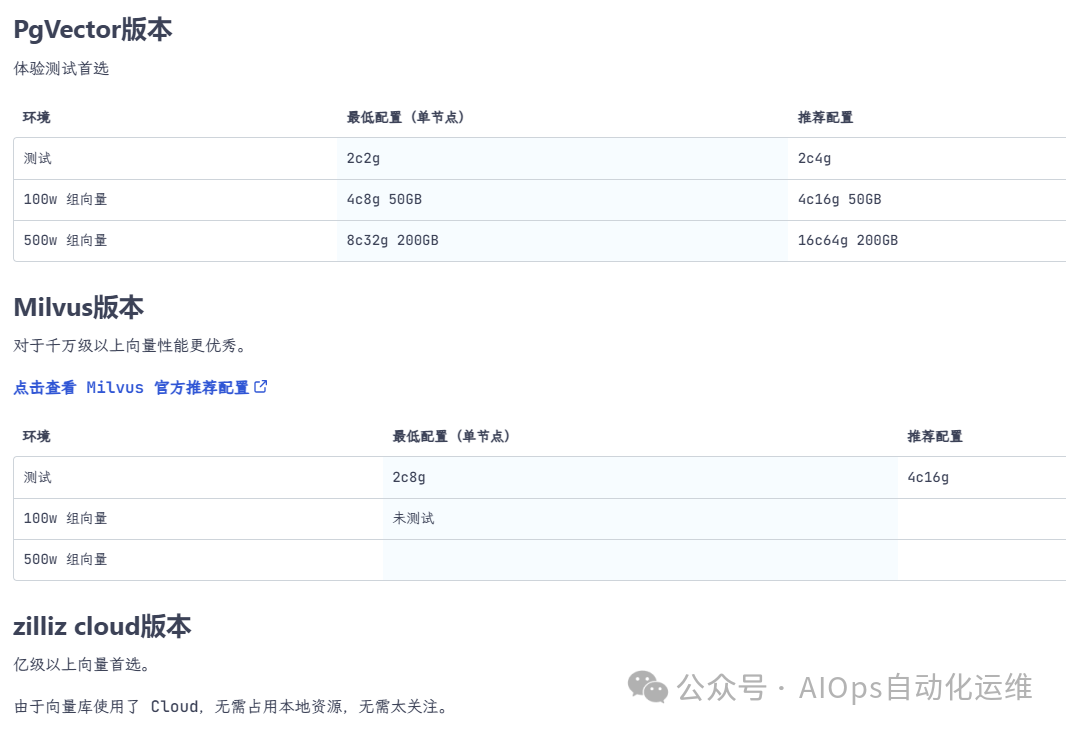Select the Milvus版本 heading
The height and width of the screenshot is (730, 1066).
(79, 307)
